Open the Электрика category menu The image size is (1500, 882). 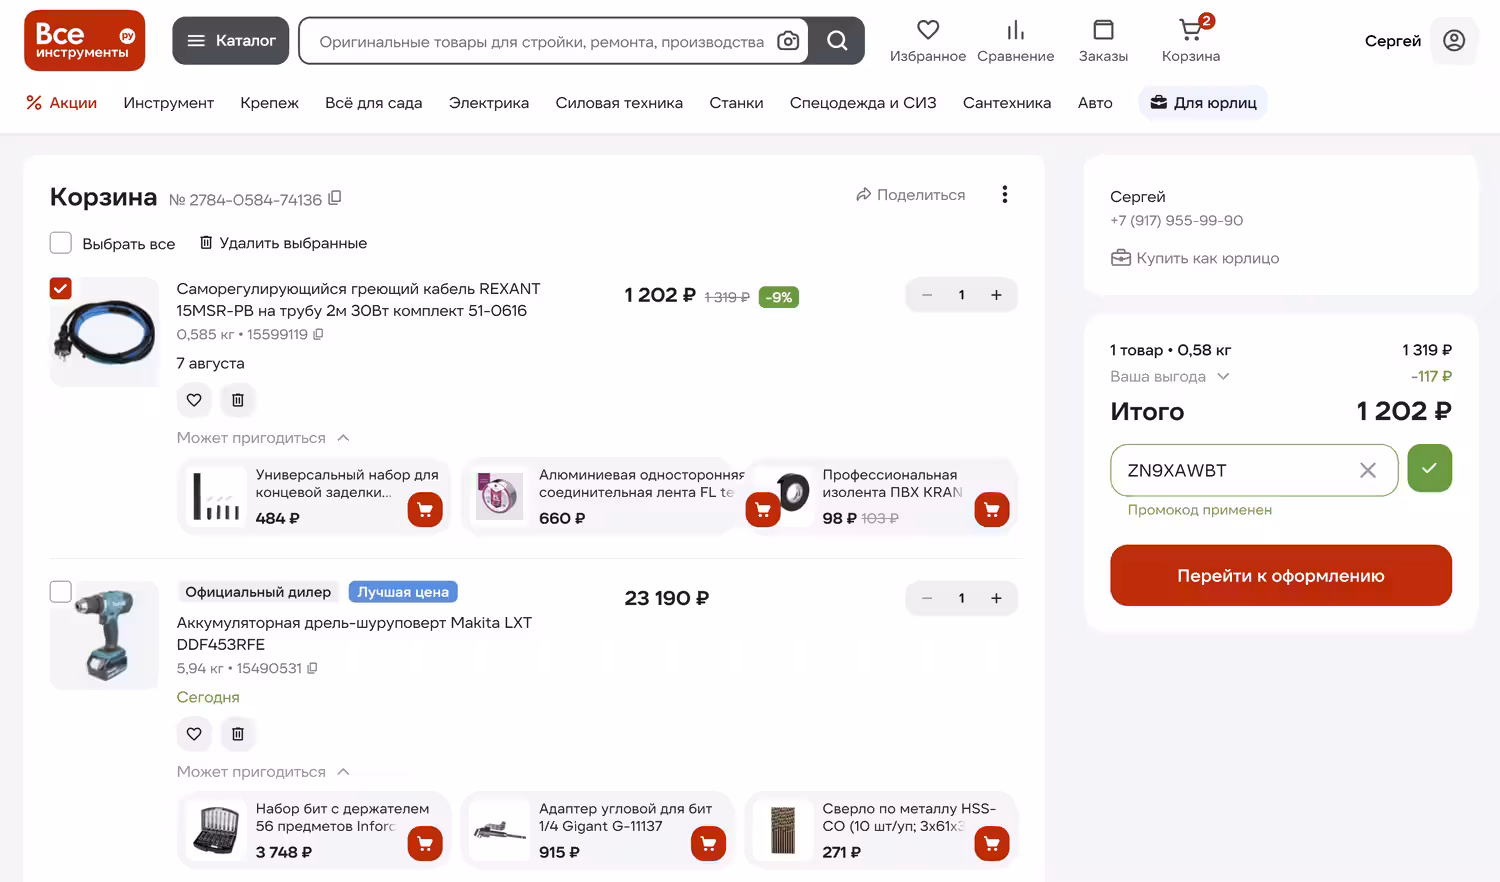489,103
